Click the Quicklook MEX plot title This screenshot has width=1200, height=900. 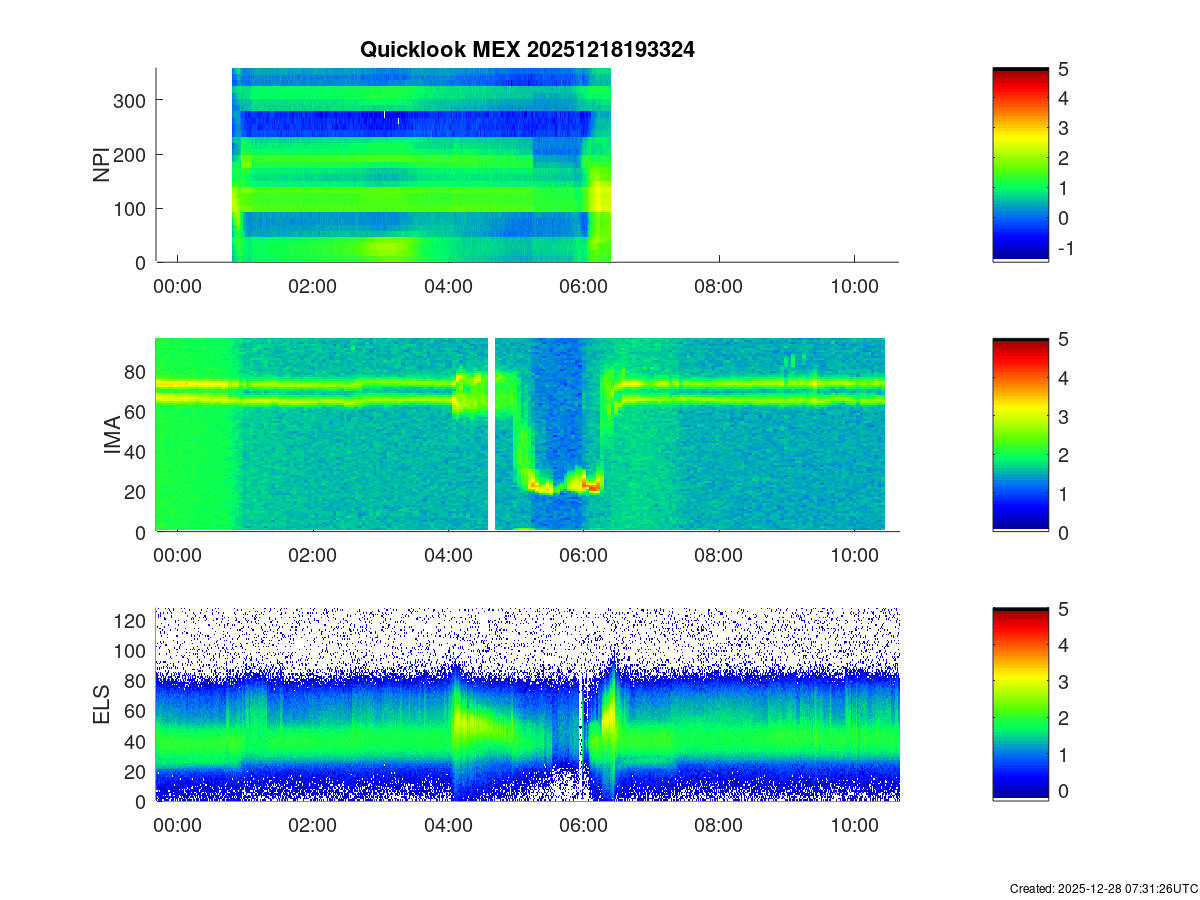click(x=527, y=49)
